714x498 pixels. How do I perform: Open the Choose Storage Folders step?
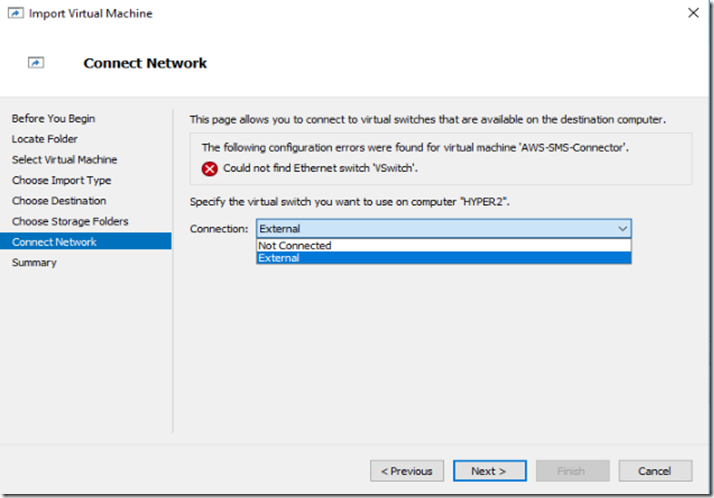tap(70, 221)
